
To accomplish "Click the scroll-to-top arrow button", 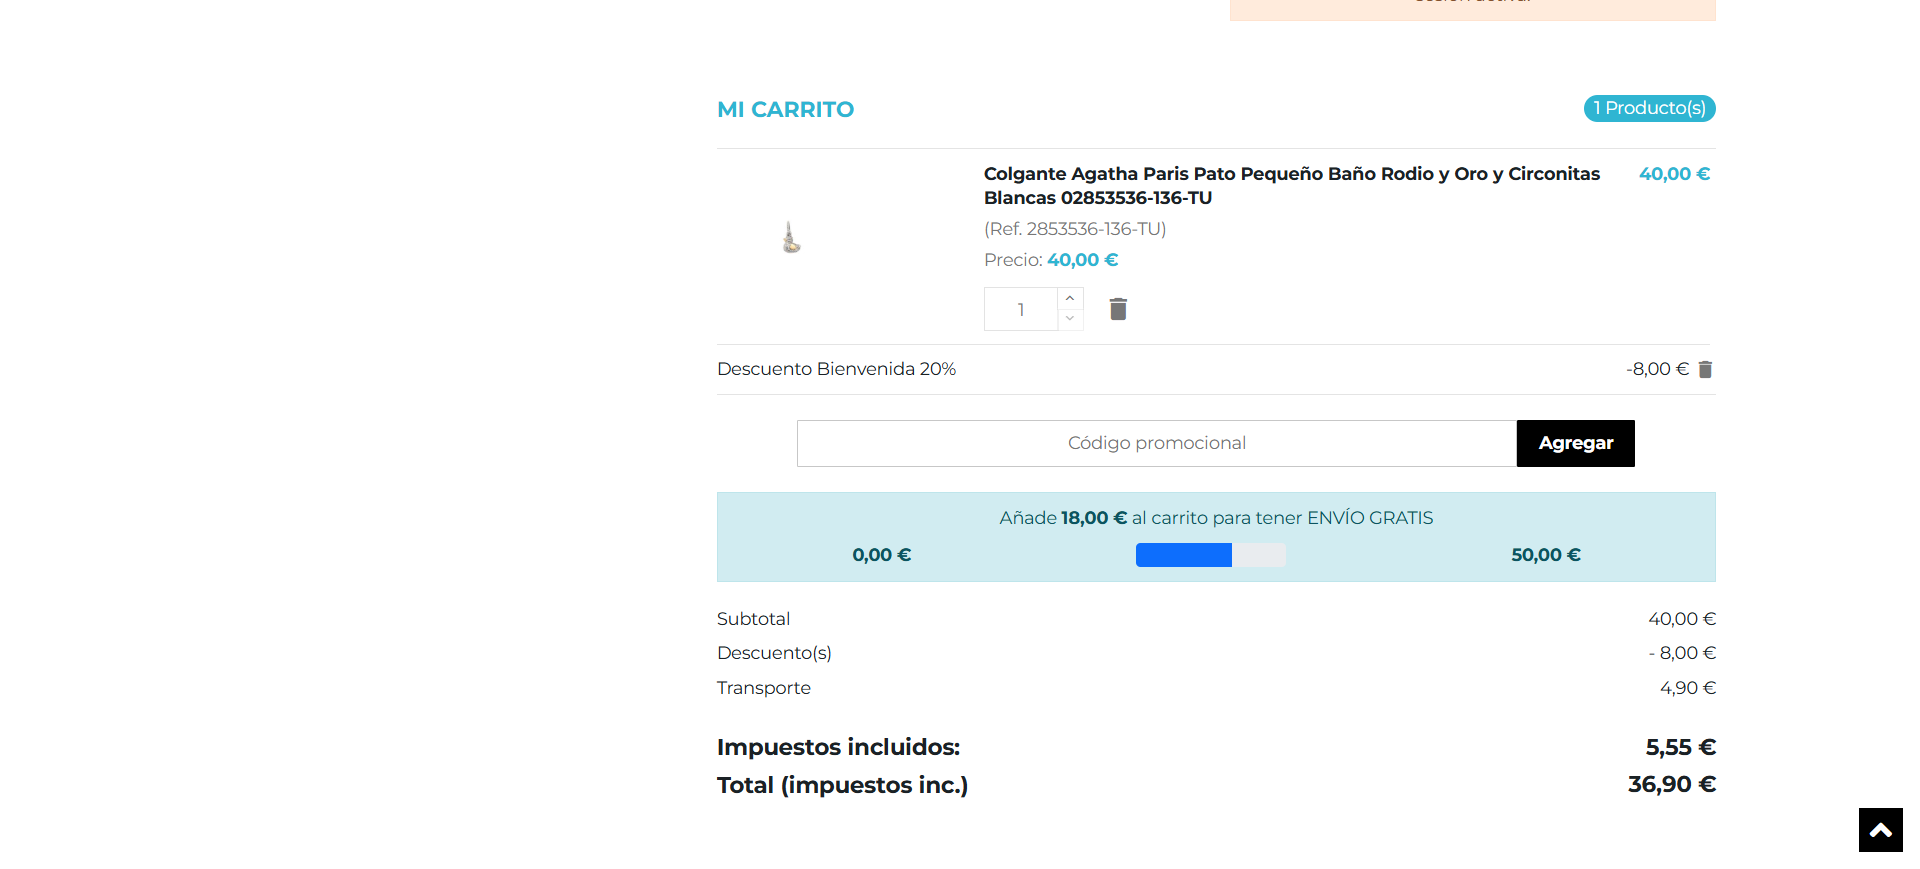I will pos(1880,830).
